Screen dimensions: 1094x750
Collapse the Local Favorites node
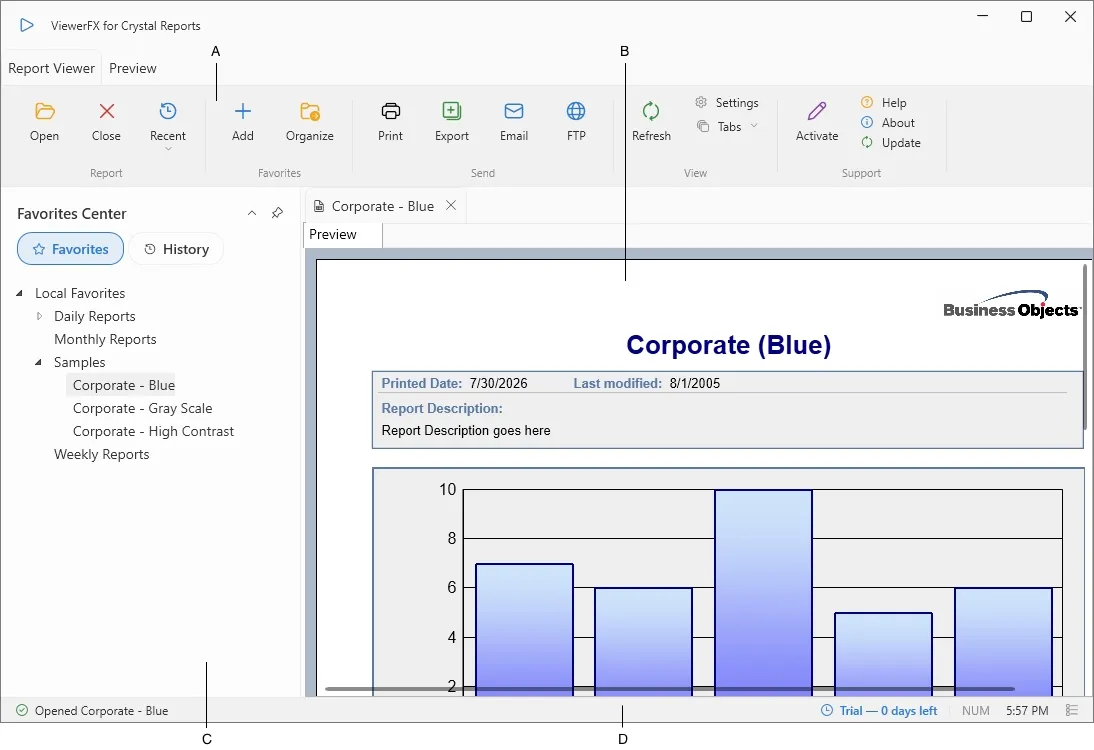point(20,294)
